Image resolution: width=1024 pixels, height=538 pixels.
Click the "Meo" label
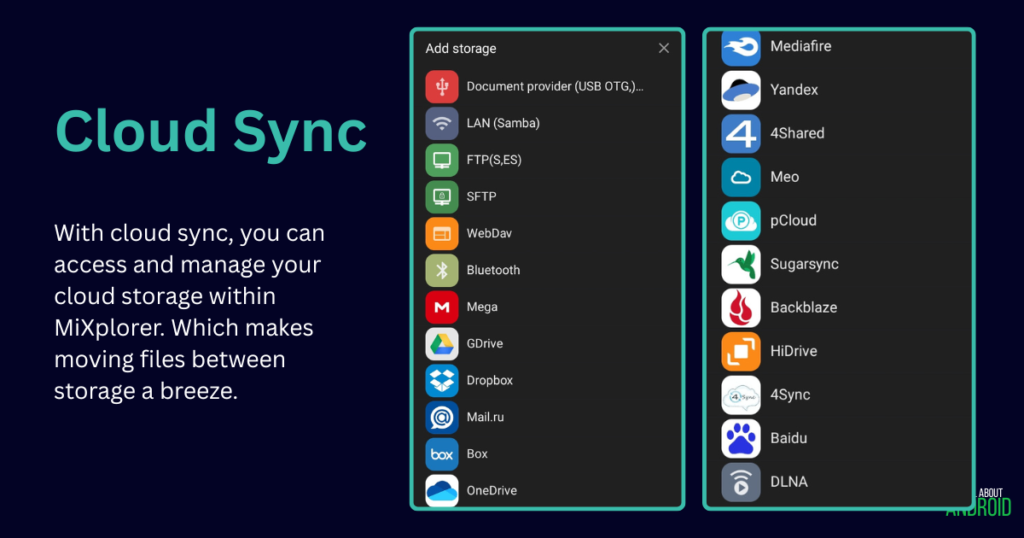click(784, 177)
